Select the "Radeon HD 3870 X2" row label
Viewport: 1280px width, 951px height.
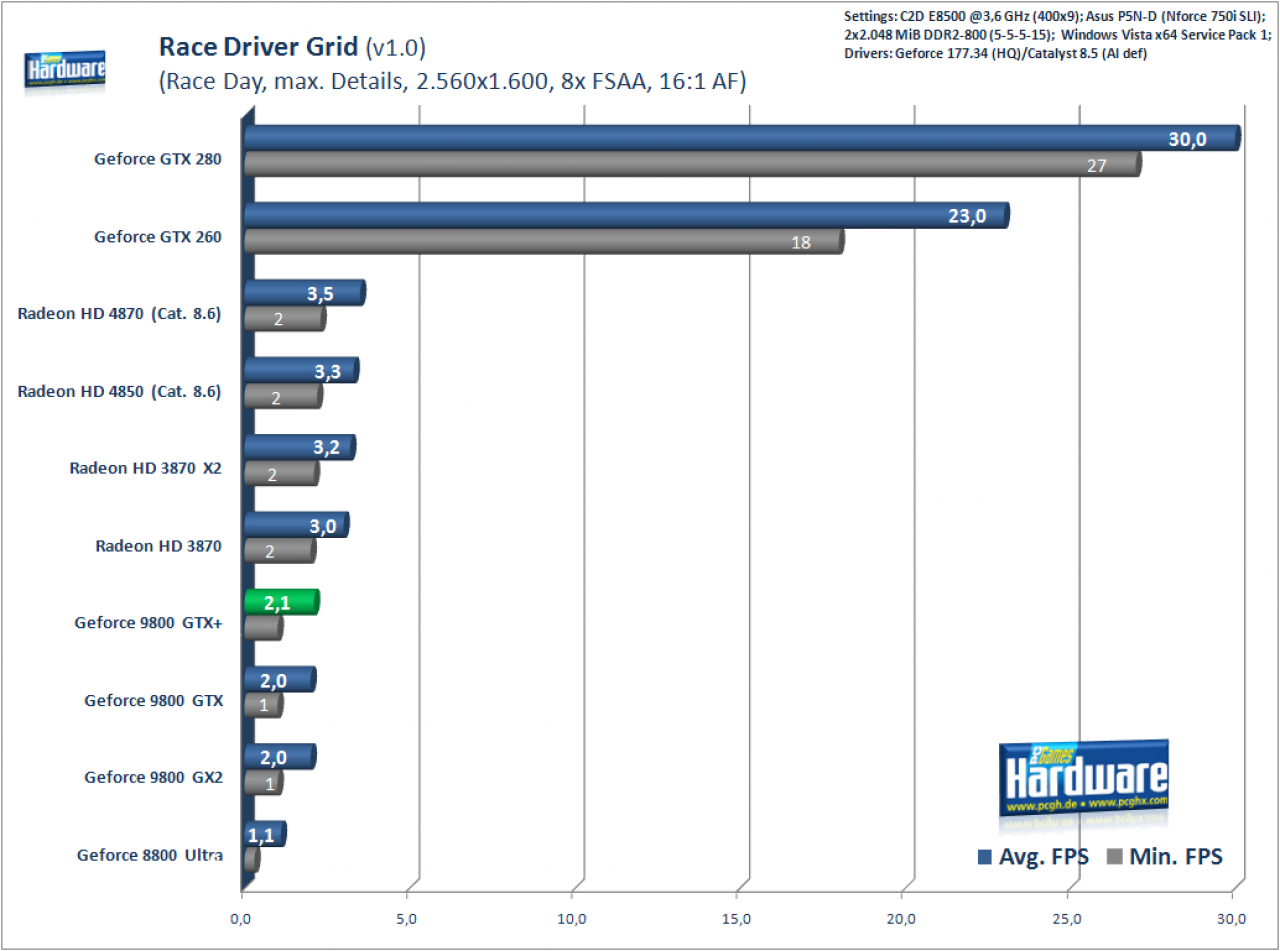145,467
